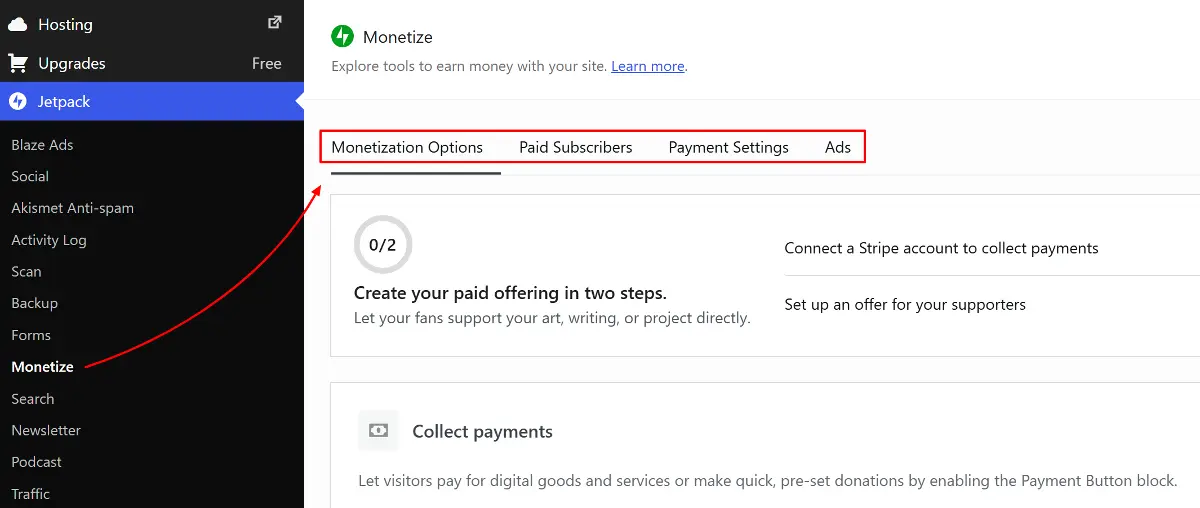Switch to Paid Subscribers tab
The image size is (1200, 508).
pyautogui.click(x=576, y=147)
